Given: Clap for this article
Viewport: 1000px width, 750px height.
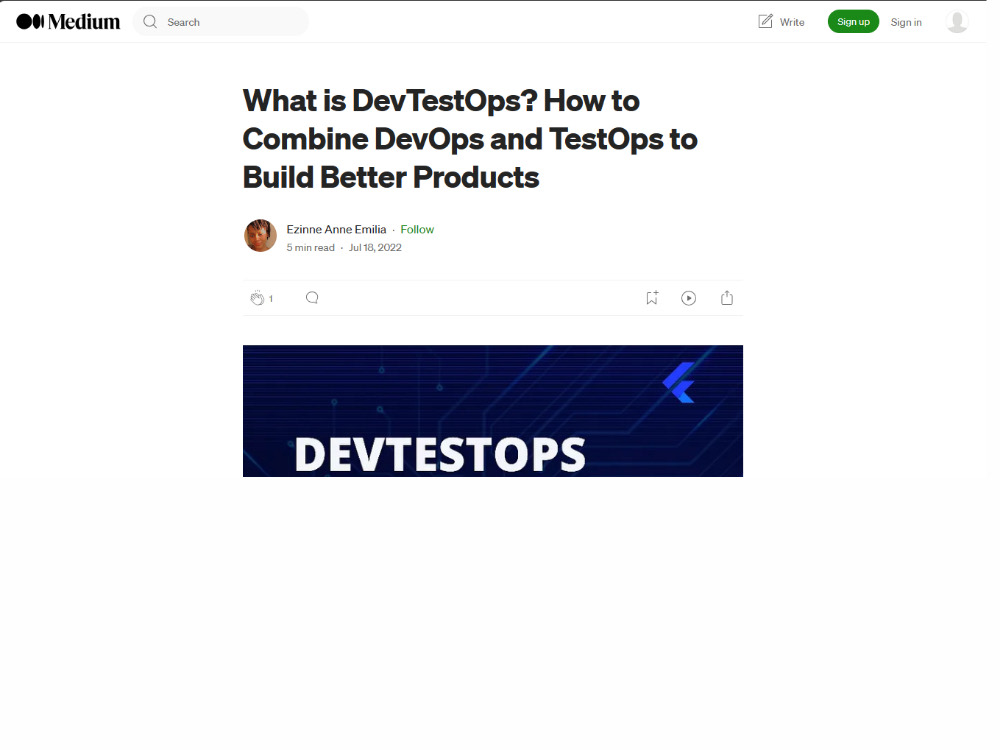Looking at the screenshot, I should pos(257,298).
